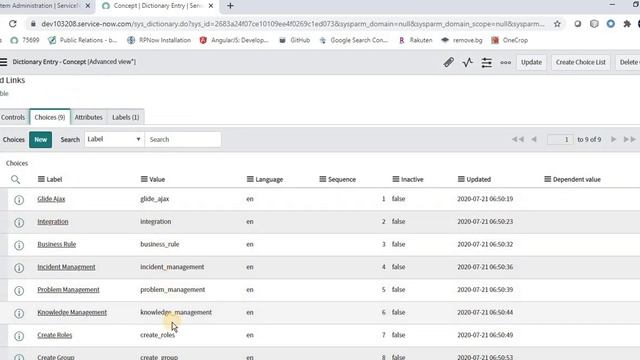Go to first page of choices
Viewport: 640px width, 360px height.
coord(518,139)
